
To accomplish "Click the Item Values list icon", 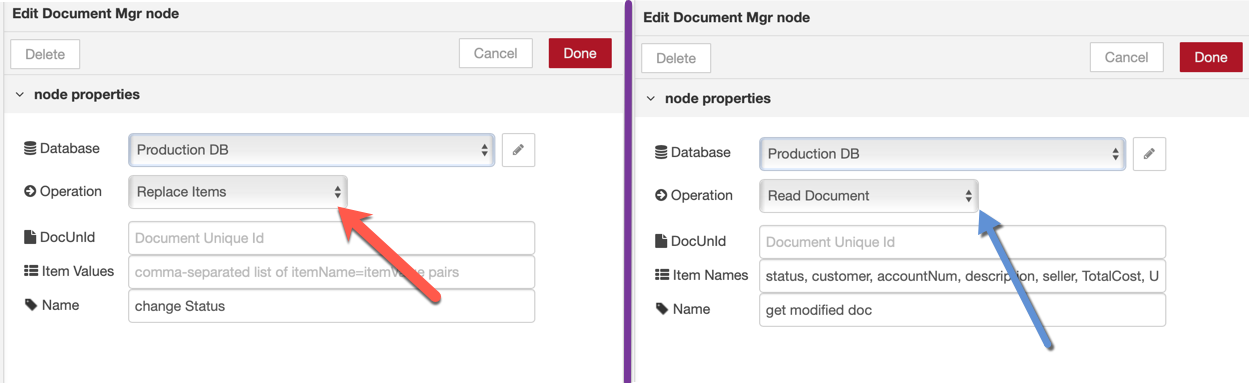I will coord(30,271).
